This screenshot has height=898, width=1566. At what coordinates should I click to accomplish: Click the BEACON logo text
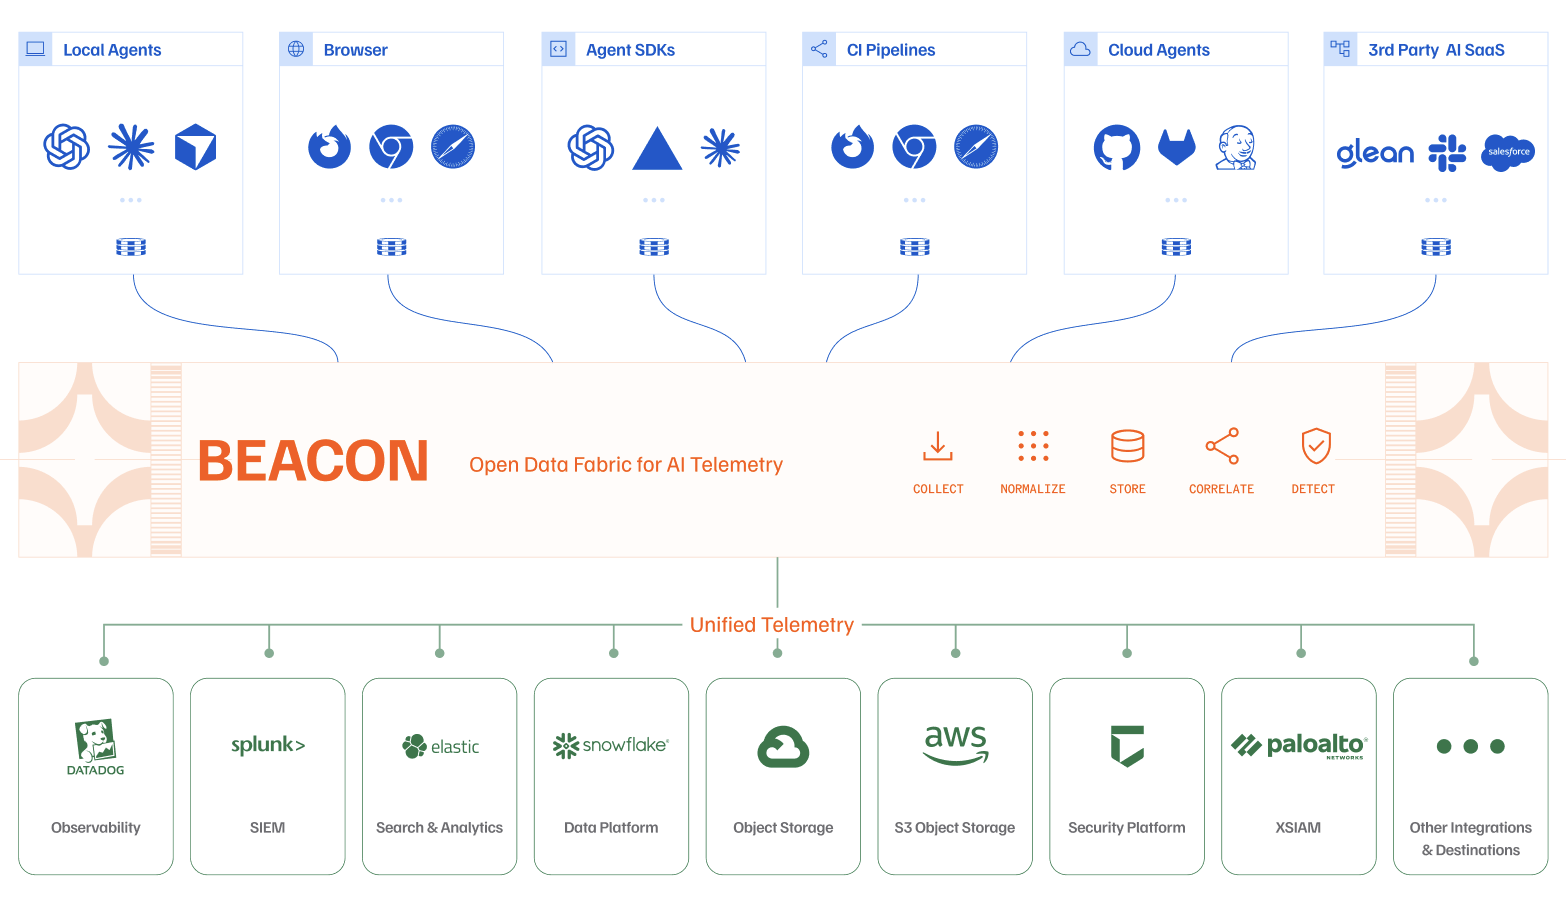[x=313, y=461]
